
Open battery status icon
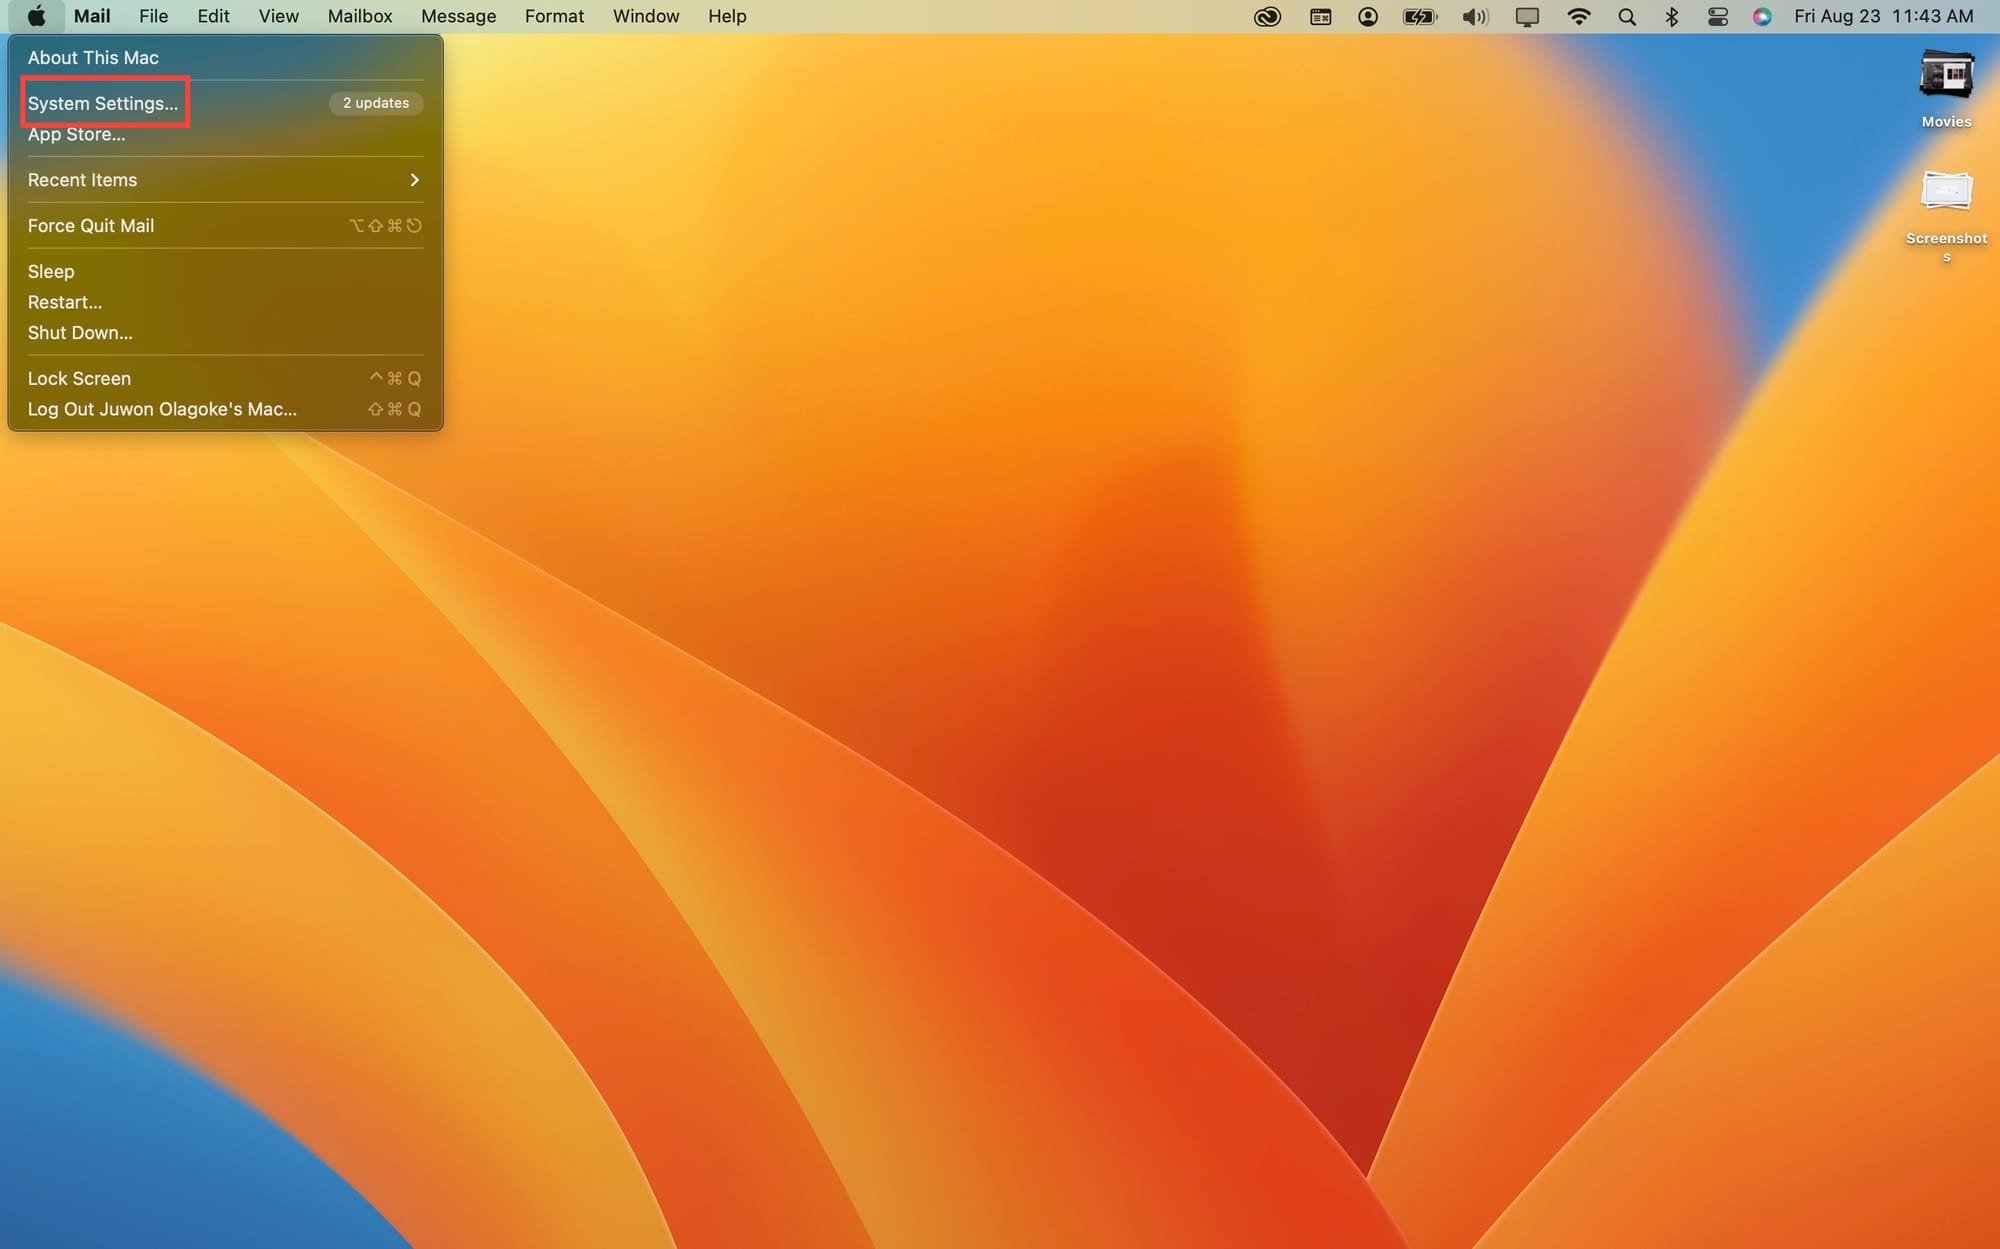[x=1420, y=16]
